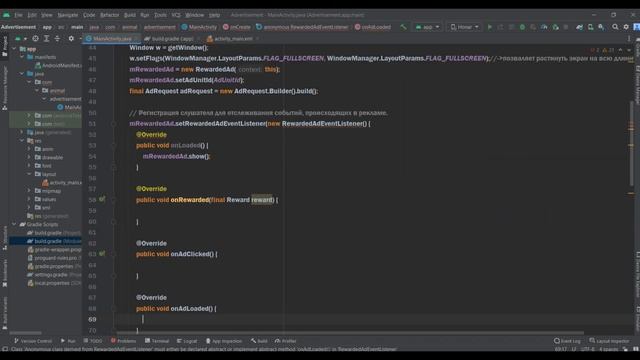Open the Profiler tool window
The image size is (640, 360).
(285, 341)
